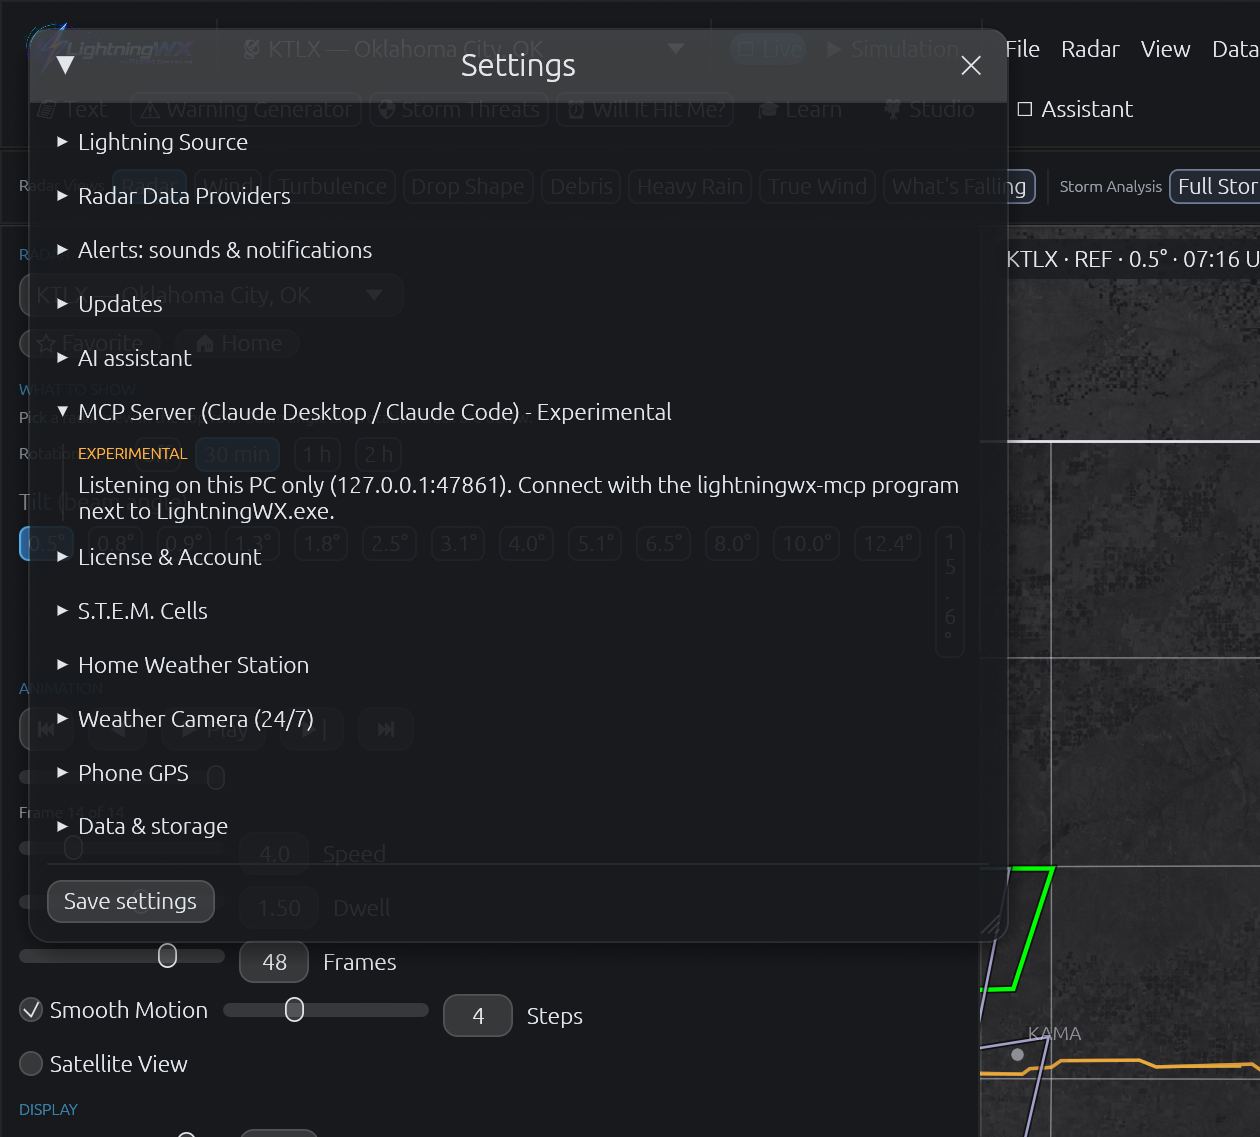The height and width of the screenshot is (1137, 1260).
Task: Click the KAMA station marker on the map
Action: [x=1017, y=1054]
